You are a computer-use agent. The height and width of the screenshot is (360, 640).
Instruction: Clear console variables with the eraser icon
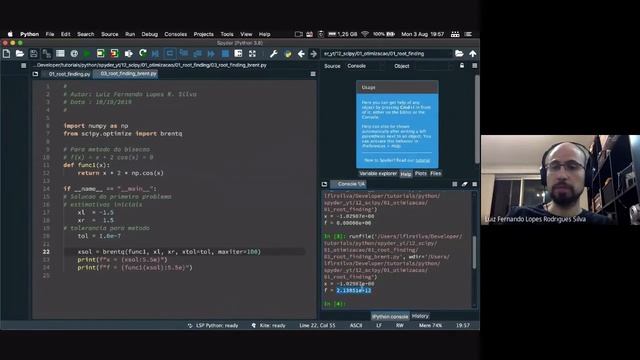point(464,184)
